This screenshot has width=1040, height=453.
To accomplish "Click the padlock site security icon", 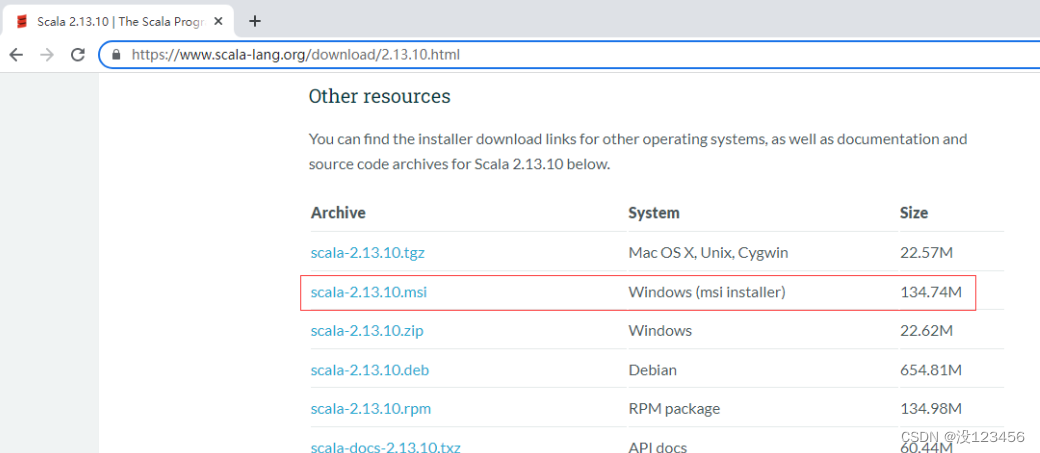I will point(117,54).
